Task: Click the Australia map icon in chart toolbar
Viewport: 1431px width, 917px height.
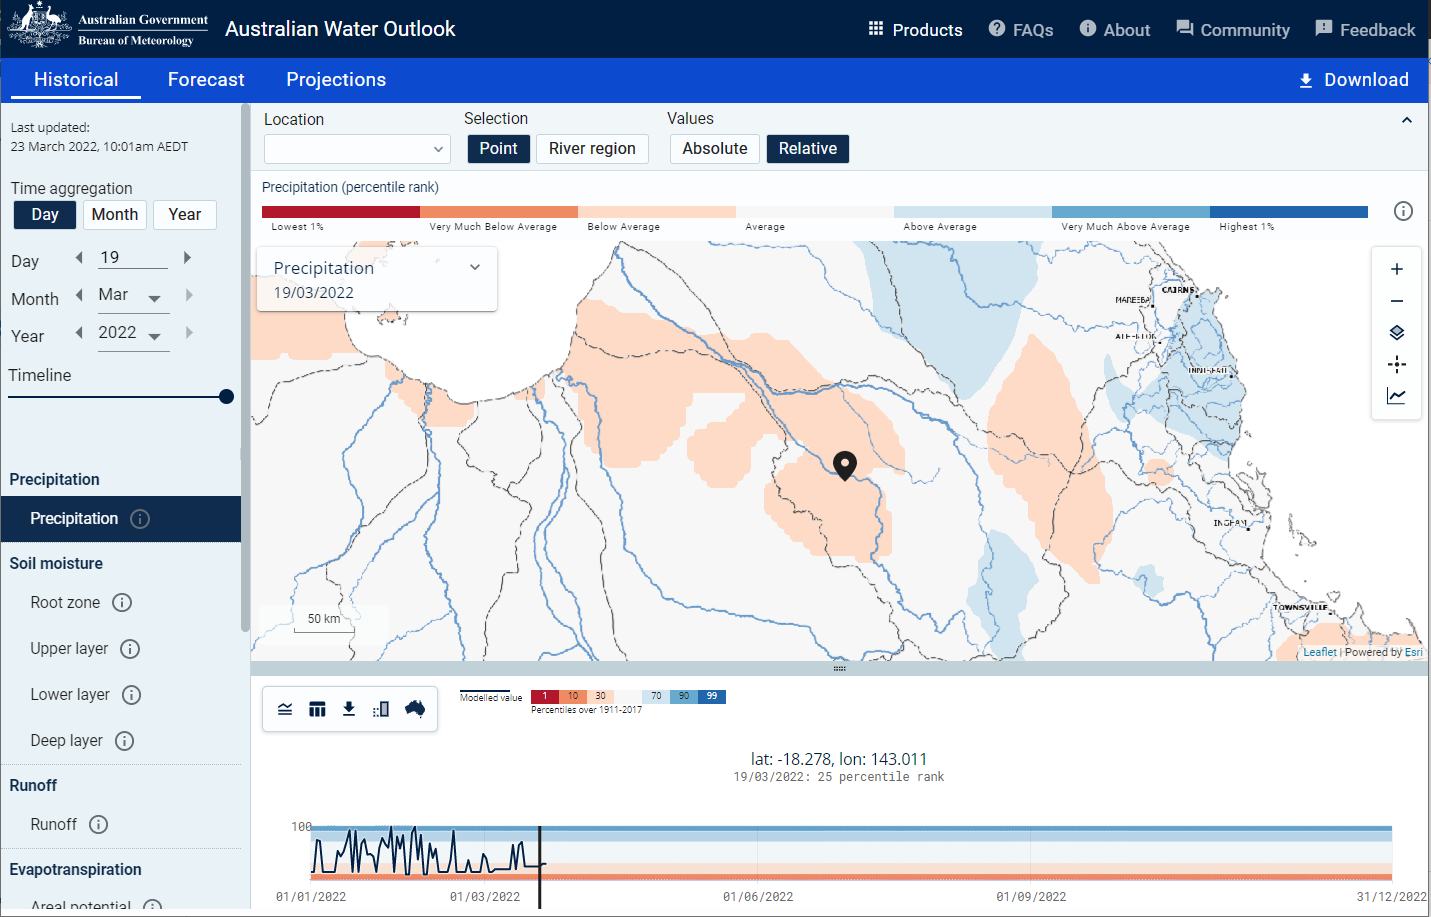Action: point(413,708)
